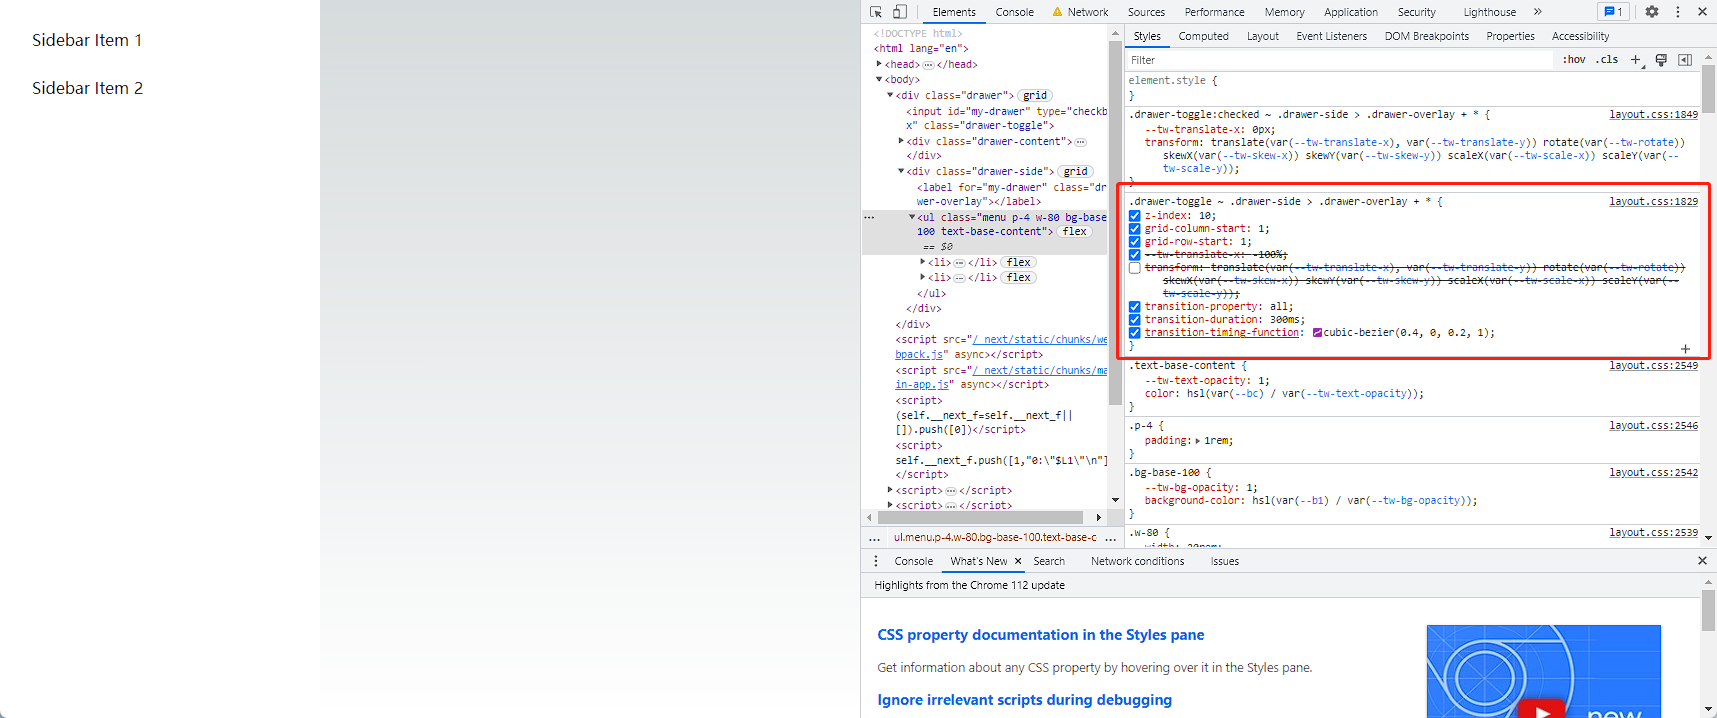This screenshot has width=1717, height=718.
Task: Click the Network tab warning icon
Action: pyautogui.click(x=1057, y=12)
